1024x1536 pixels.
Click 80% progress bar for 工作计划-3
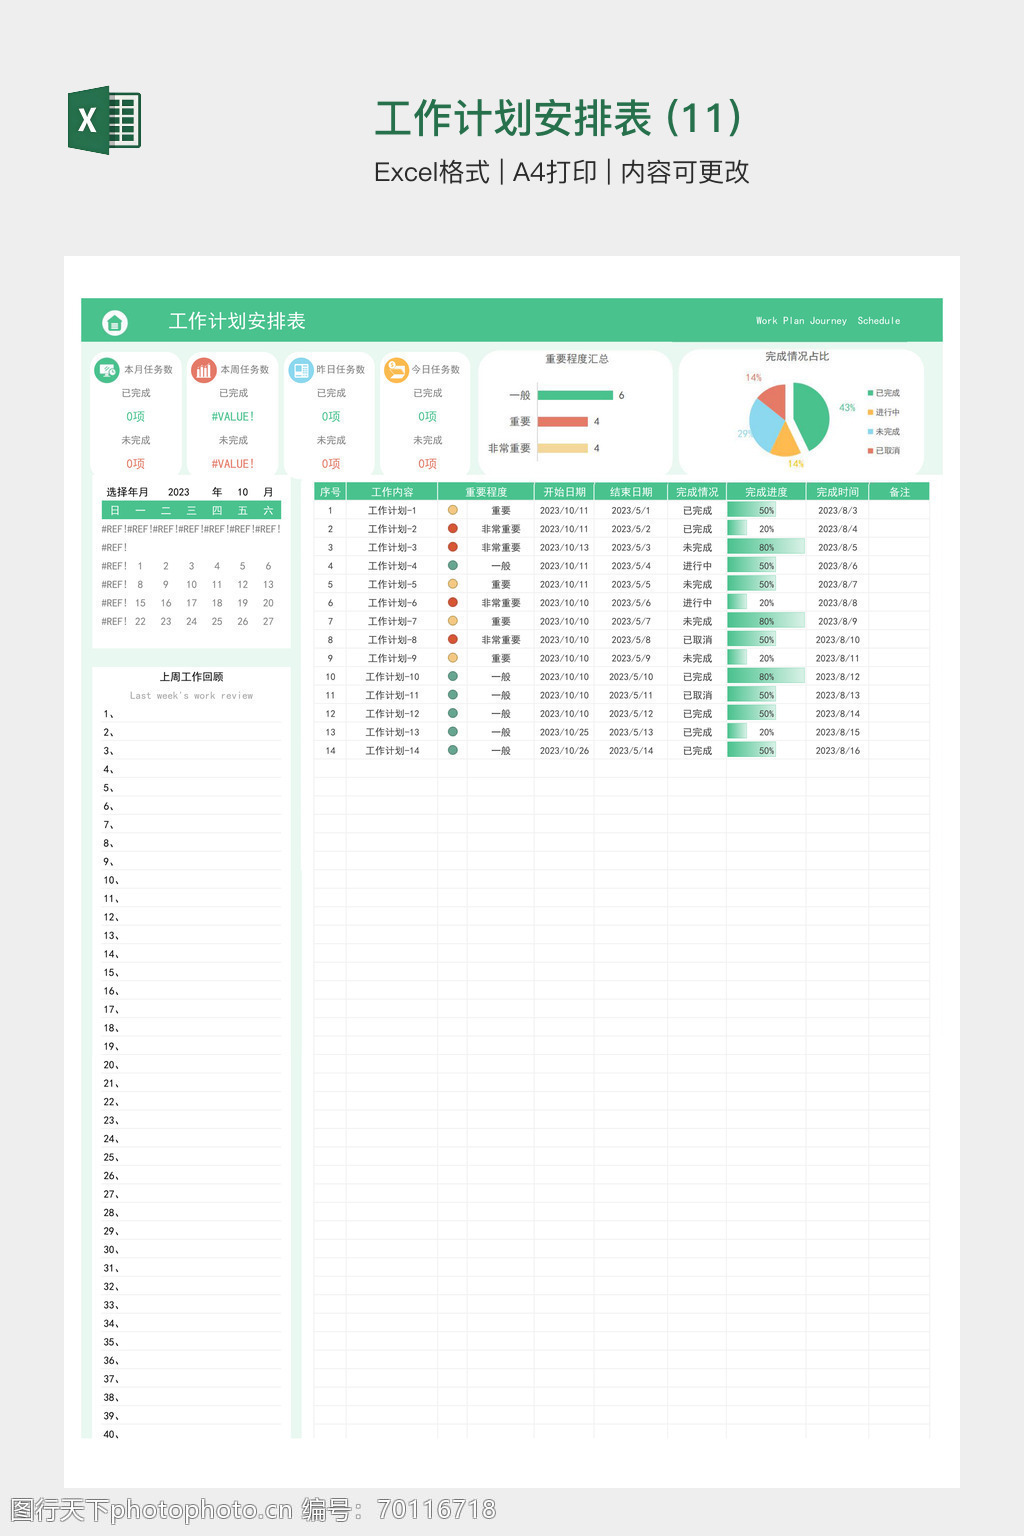point(766,547)
